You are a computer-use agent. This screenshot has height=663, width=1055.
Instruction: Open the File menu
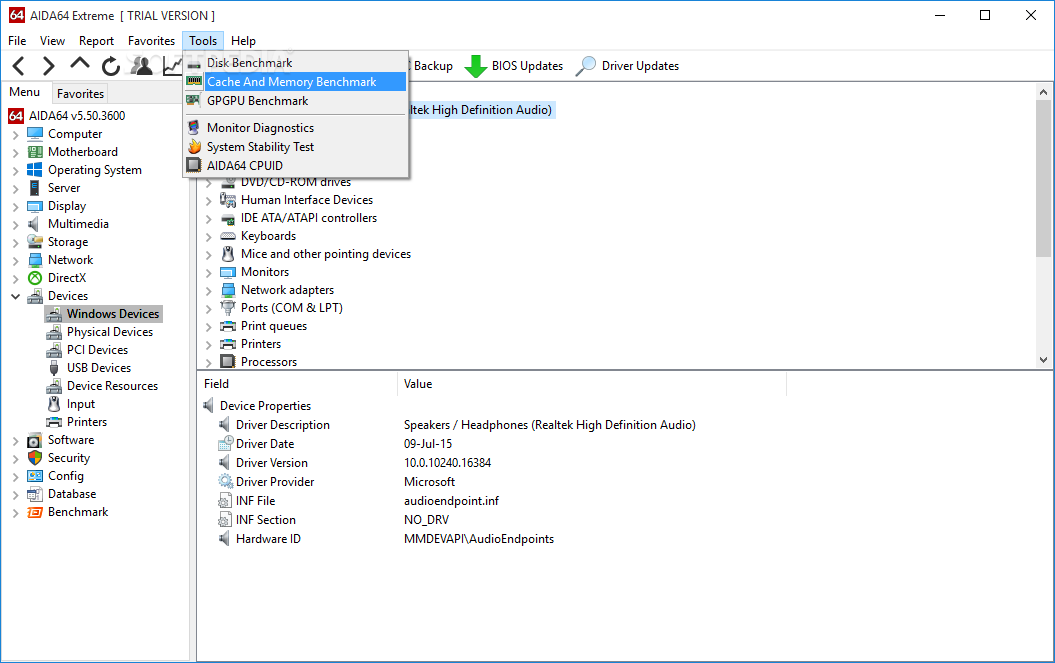(x=17, y=41)
